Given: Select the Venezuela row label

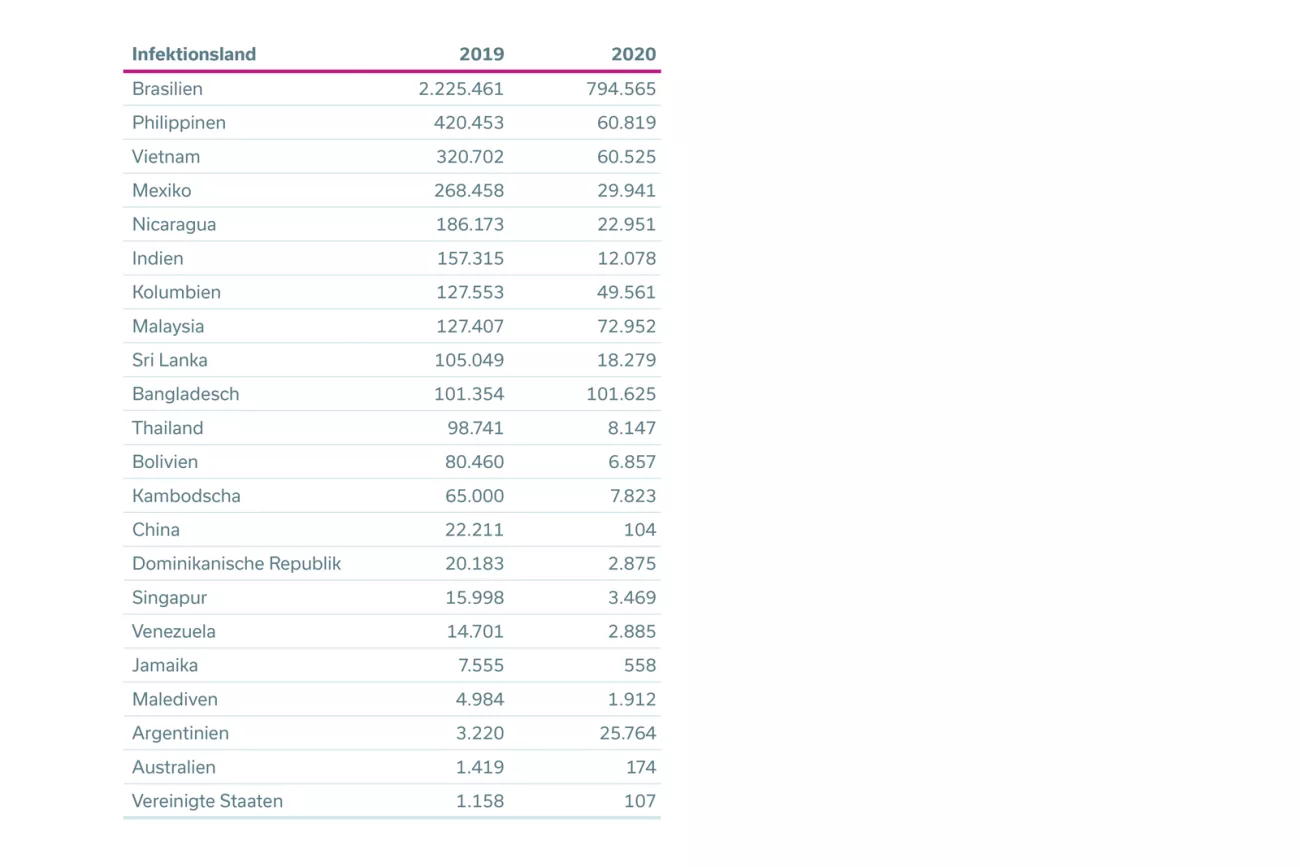Looking at the screenshot, I should pyautogui.click(x=174, y=632).
